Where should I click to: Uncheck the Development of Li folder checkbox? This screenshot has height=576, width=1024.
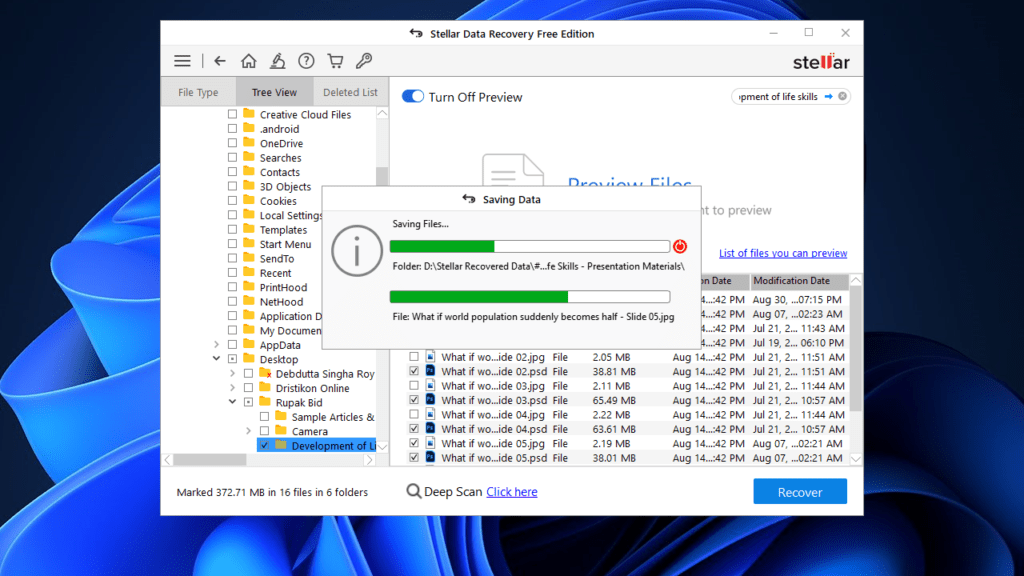click(x=264, y=445)
